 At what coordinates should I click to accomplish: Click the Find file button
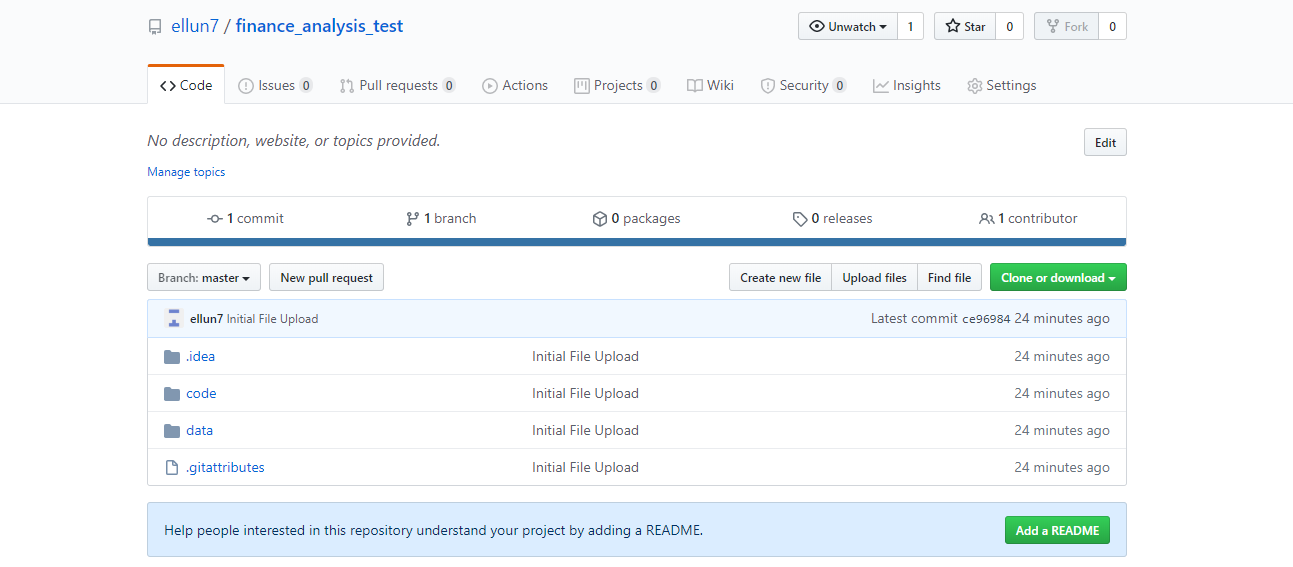tap(949, 278)
